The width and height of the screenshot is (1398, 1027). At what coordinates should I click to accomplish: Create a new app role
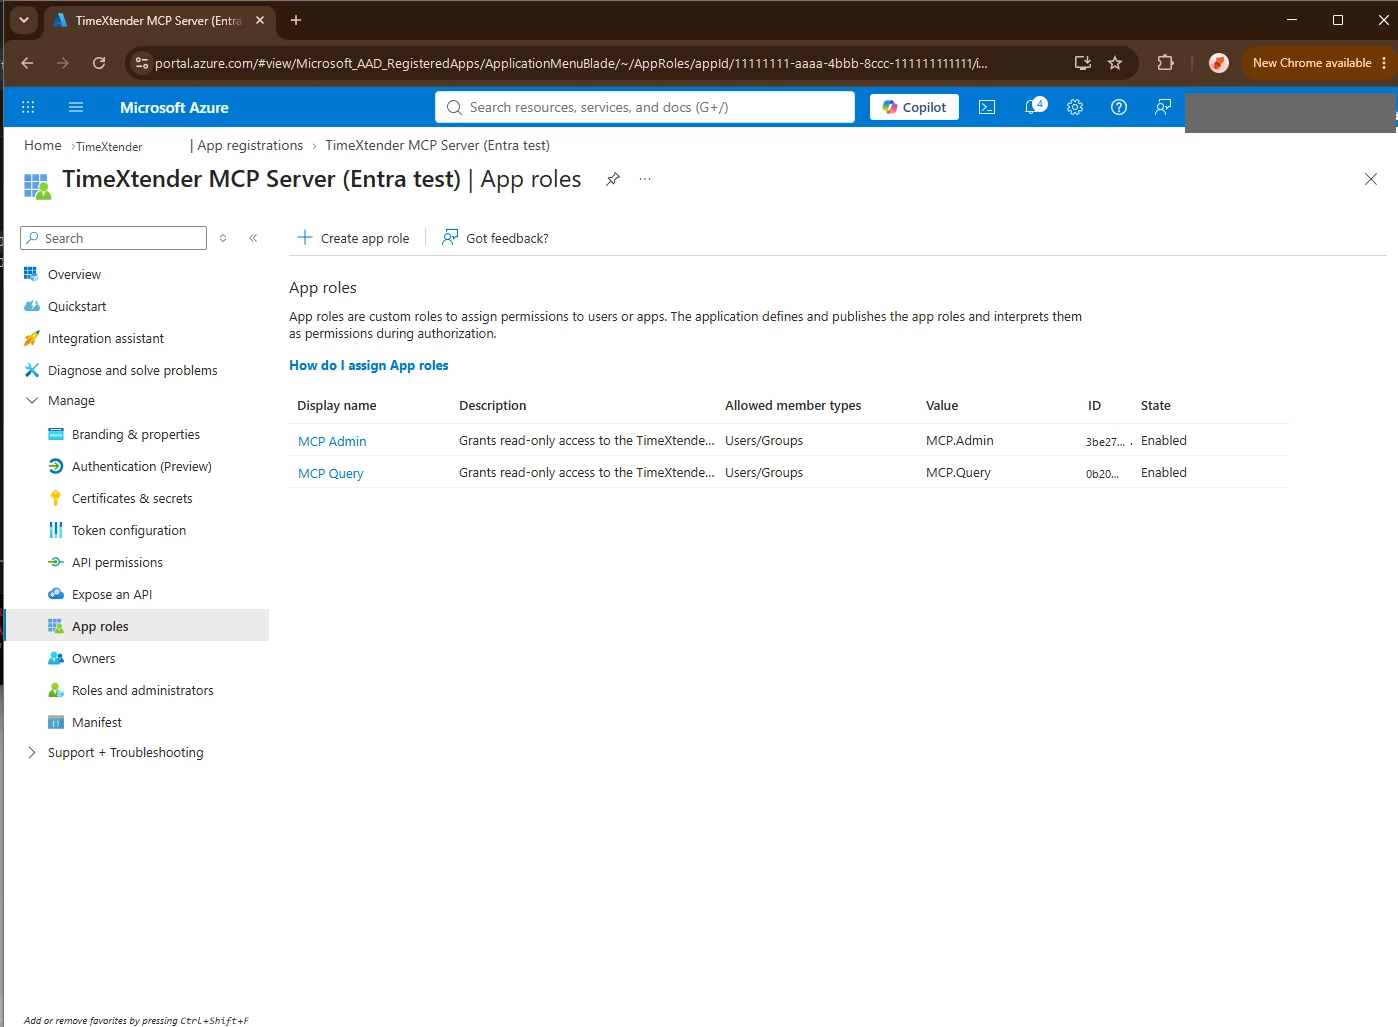353,238
